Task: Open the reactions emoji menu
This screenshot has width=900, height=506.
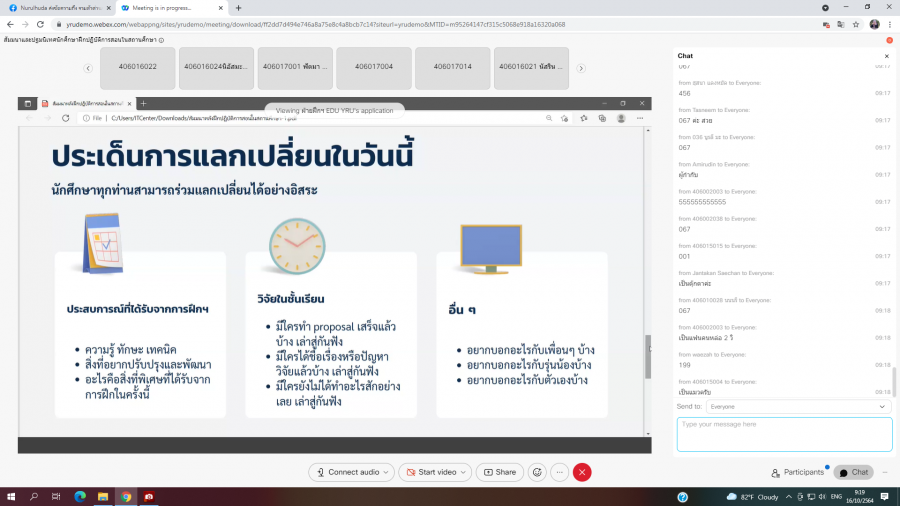Action: pyautogui.click(x=537, y=472)
